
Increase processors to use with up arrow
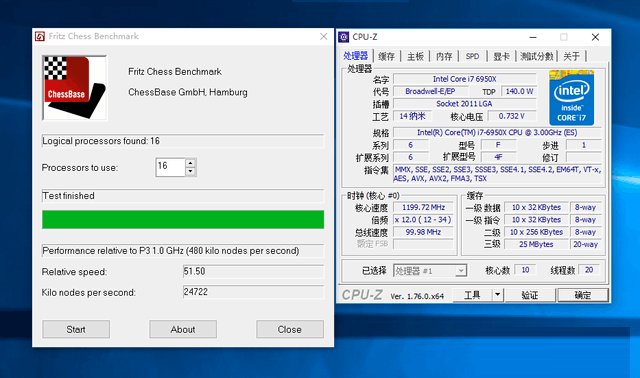[x=190, y=163]
